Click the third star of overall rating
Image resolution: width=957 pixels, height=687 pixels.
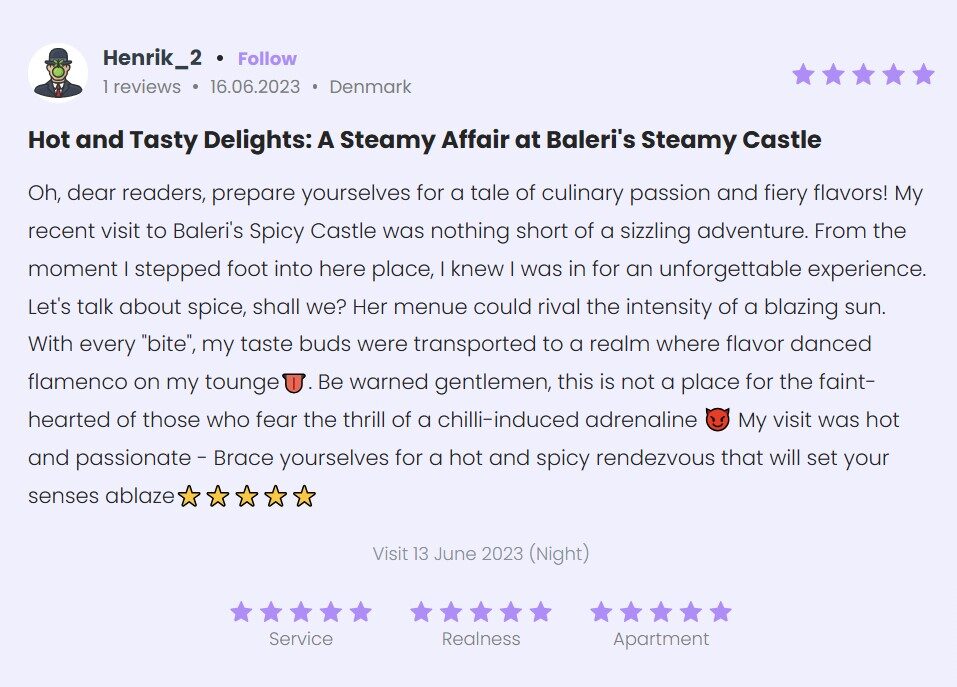tap(863, 74)
